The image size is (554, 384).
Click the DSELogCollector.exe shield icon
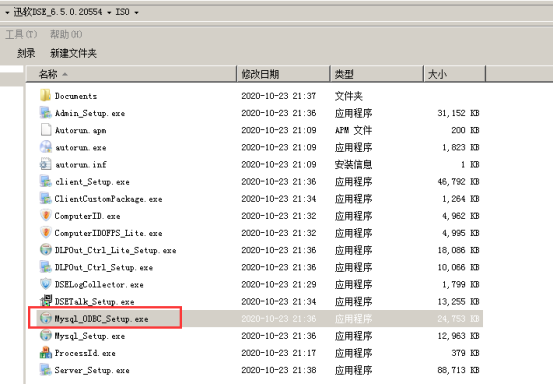(45, 284)
